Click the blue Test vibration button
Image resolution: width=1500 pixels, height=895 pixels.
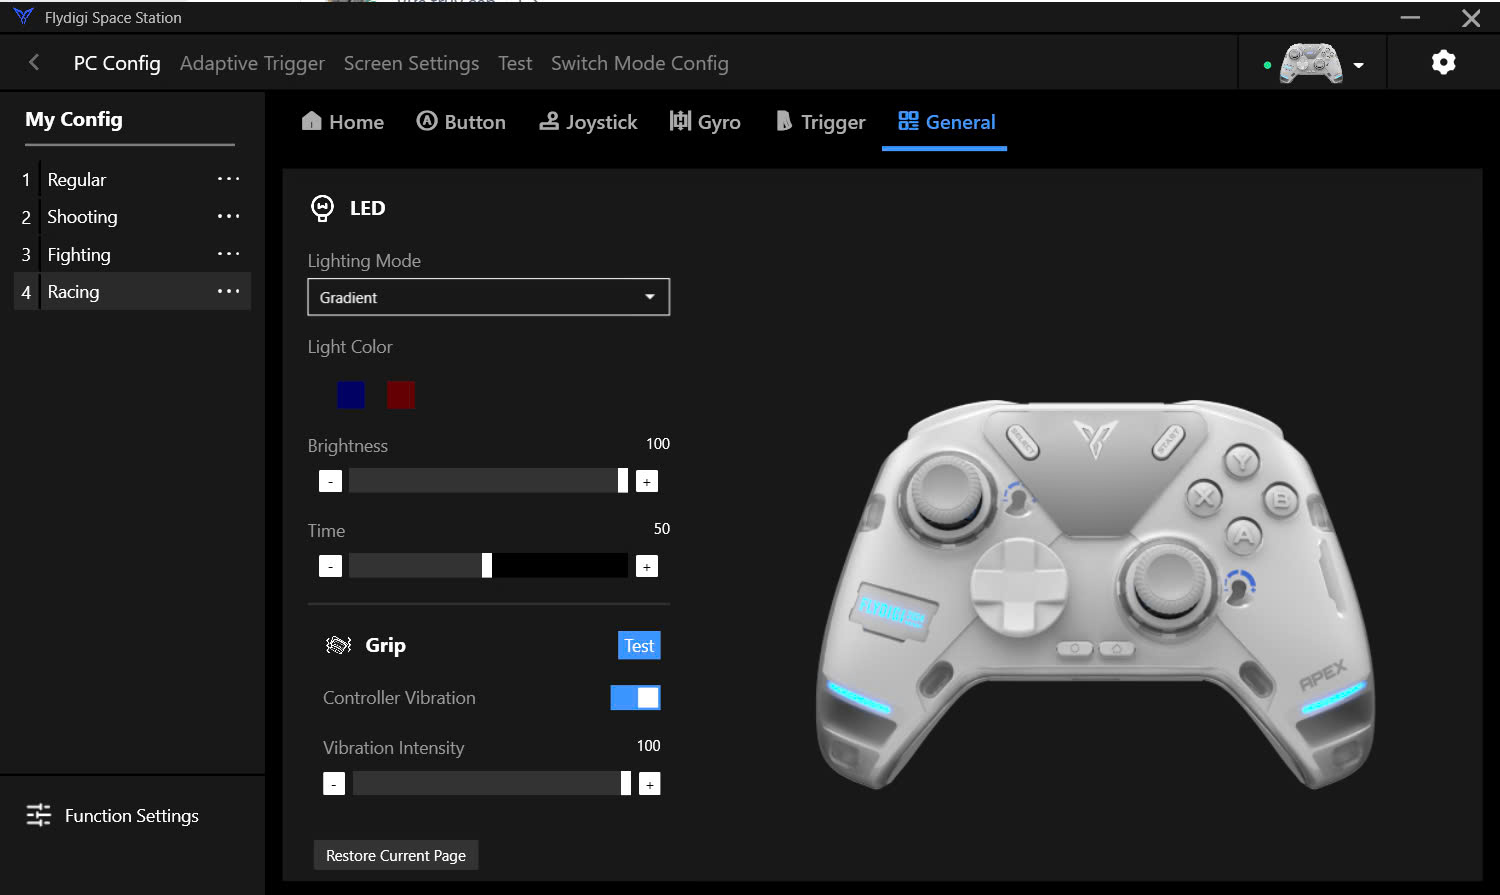click(x=639, y=645)
